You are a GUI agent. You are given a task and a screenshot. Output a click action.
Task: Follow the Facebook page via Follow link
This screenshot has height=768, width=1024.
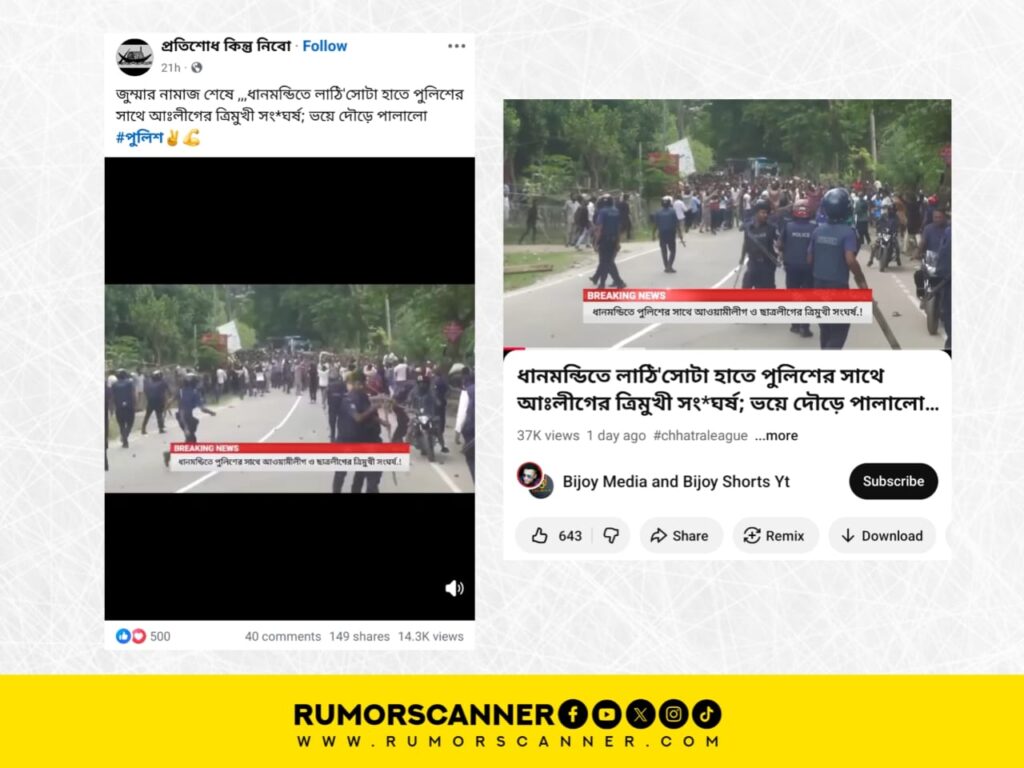(325, 46)
